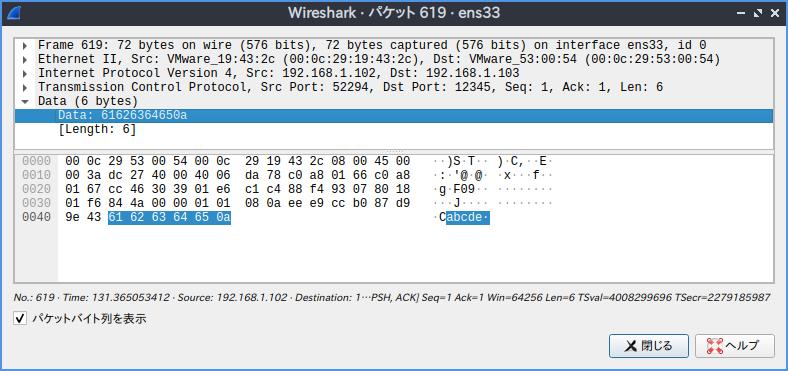Click highlighted ASCII text abcde
This screenshot has width=788, height=371.
click(468, 218)
